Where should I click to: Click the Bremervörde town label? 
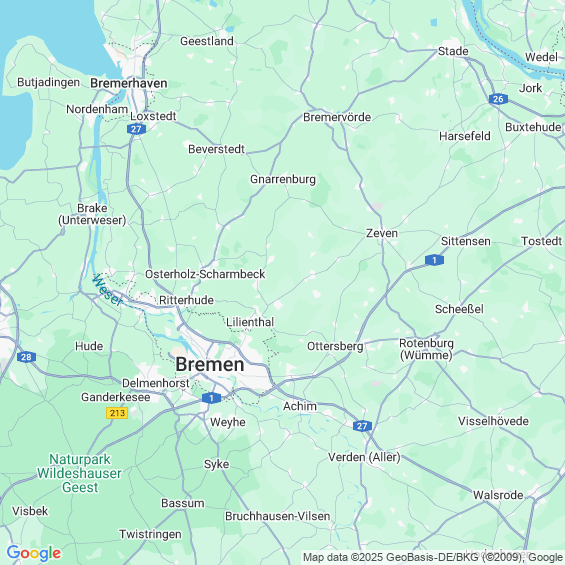point(337,117)
